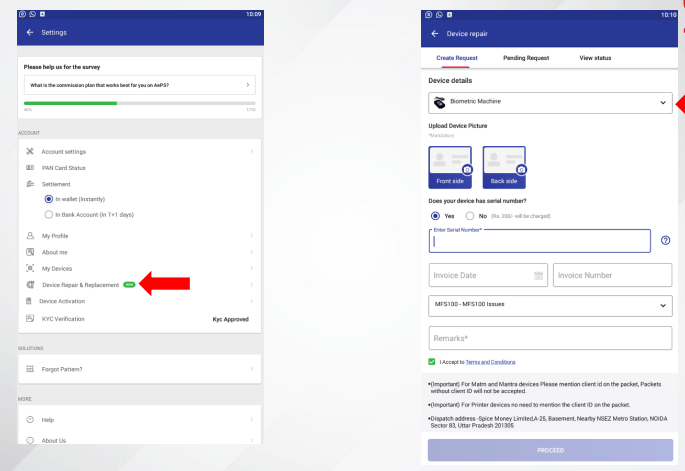Click the Invoice Number field

point(612,275)
